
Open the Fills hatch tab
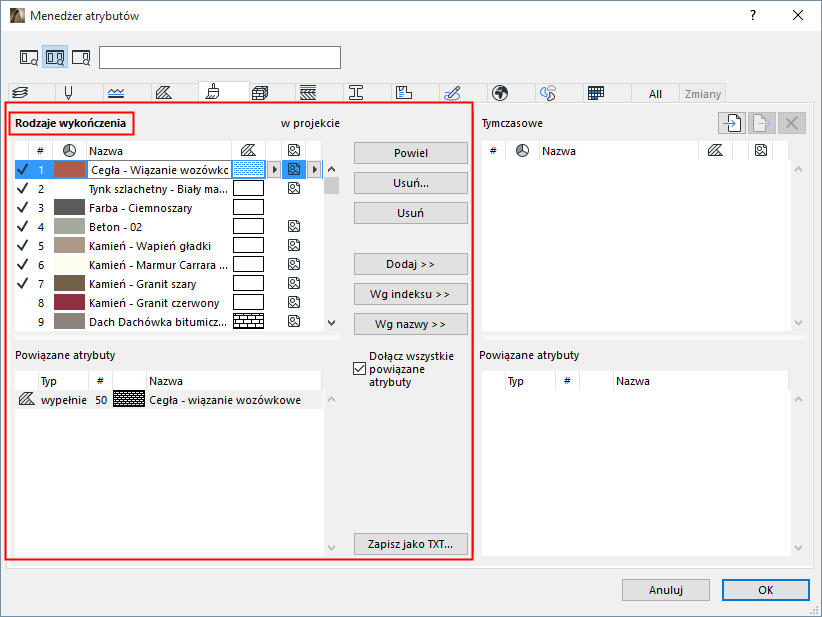164,93
